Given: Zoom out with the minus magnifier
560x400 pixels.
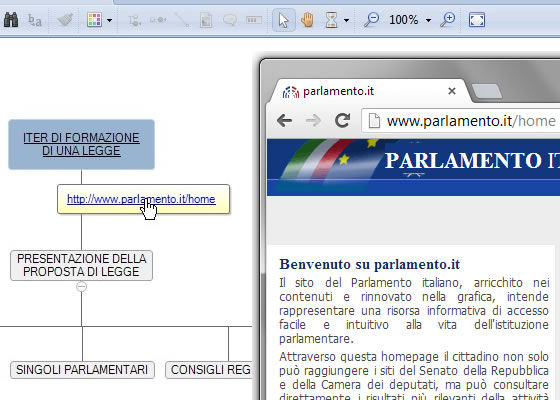Looking at the screenshot, I should click(x=371, y=20).
